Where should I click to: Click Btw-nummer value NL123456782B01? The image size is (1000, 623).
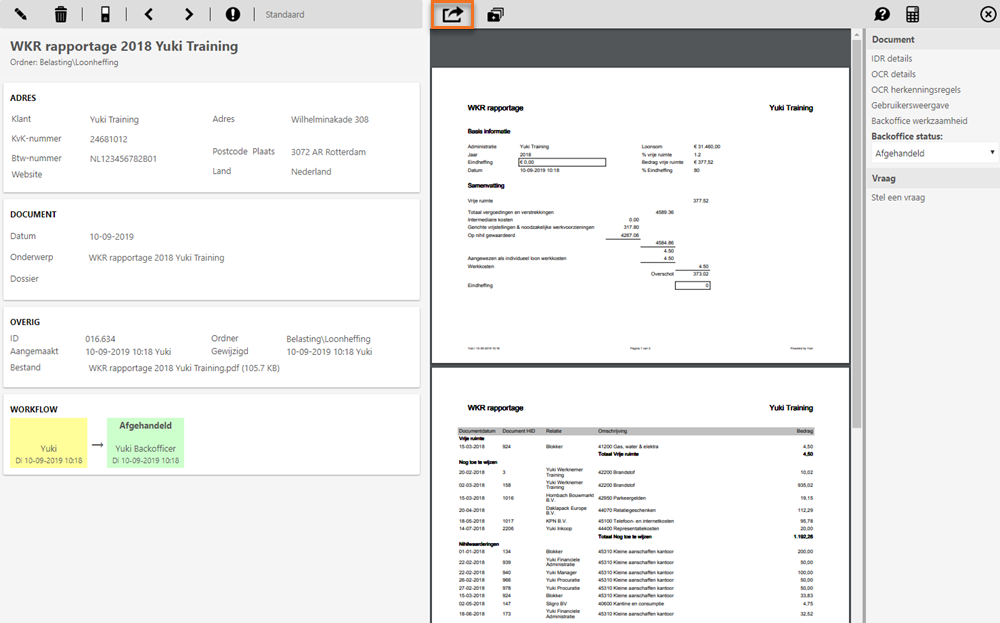point(123,159)
